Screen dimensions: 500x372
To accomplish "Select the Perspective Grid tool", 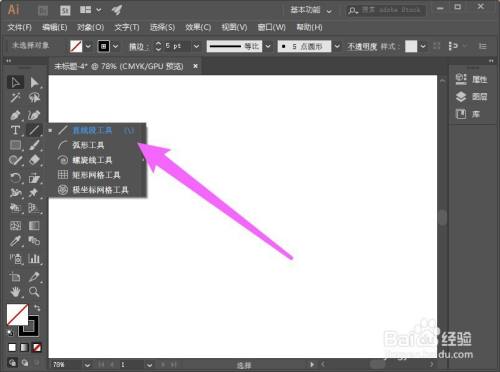I will click(x=34, y=208).
